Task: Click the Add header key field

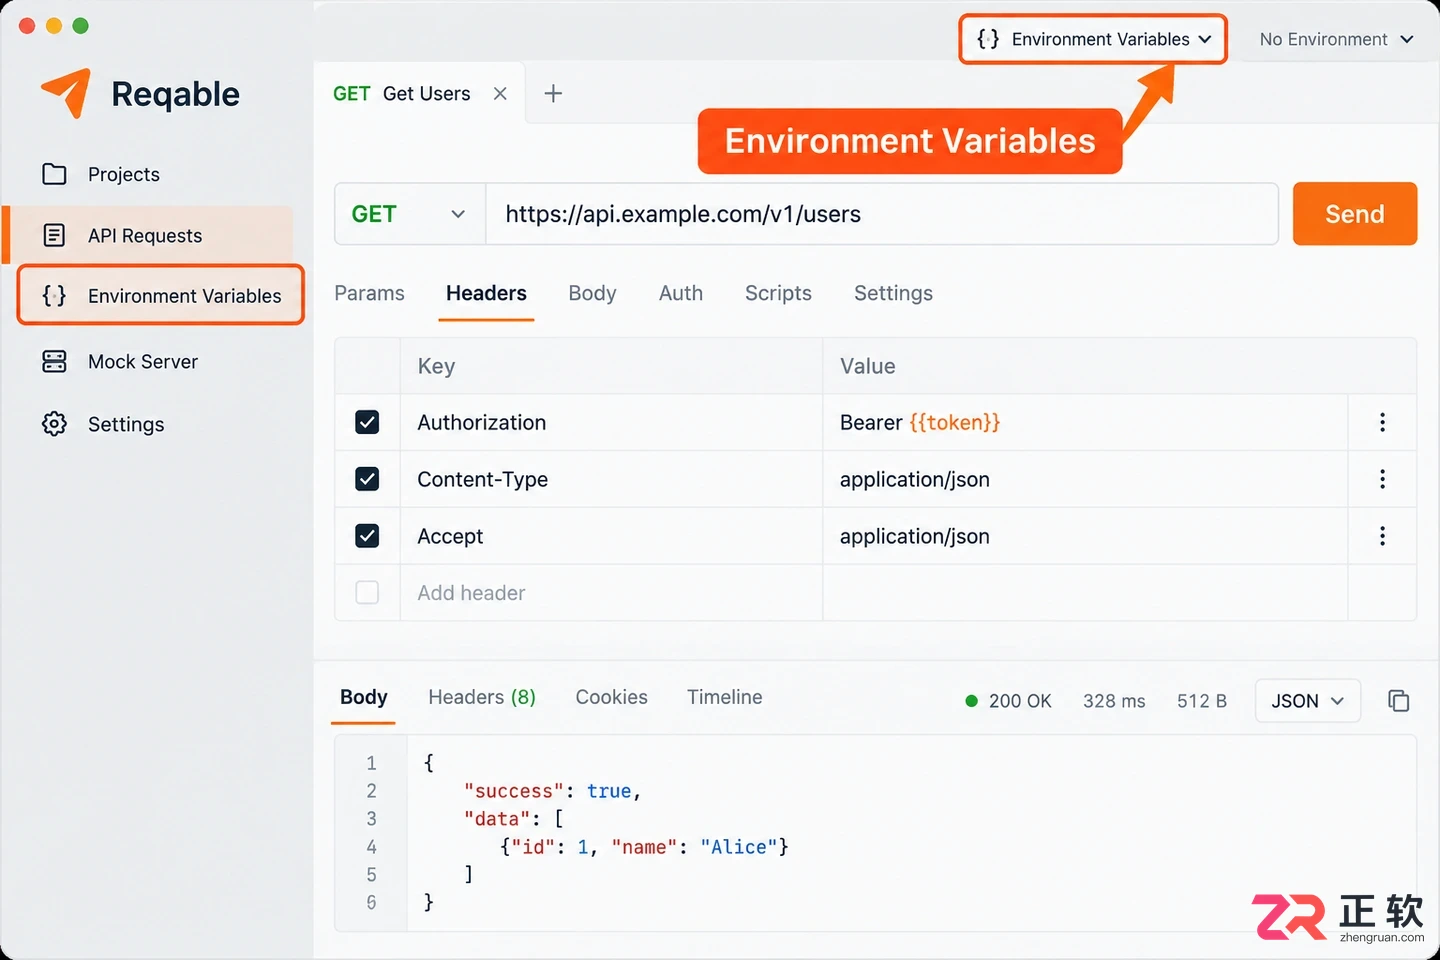Action: click(x=611, y=593)
